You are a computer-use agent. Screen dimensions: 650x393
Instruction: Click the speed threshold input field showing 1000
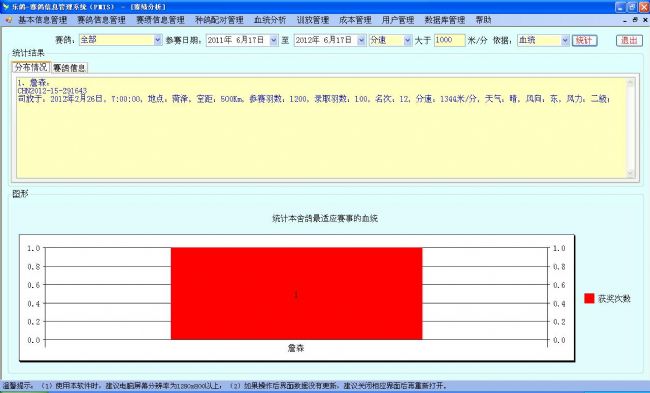tap(450, 40)
